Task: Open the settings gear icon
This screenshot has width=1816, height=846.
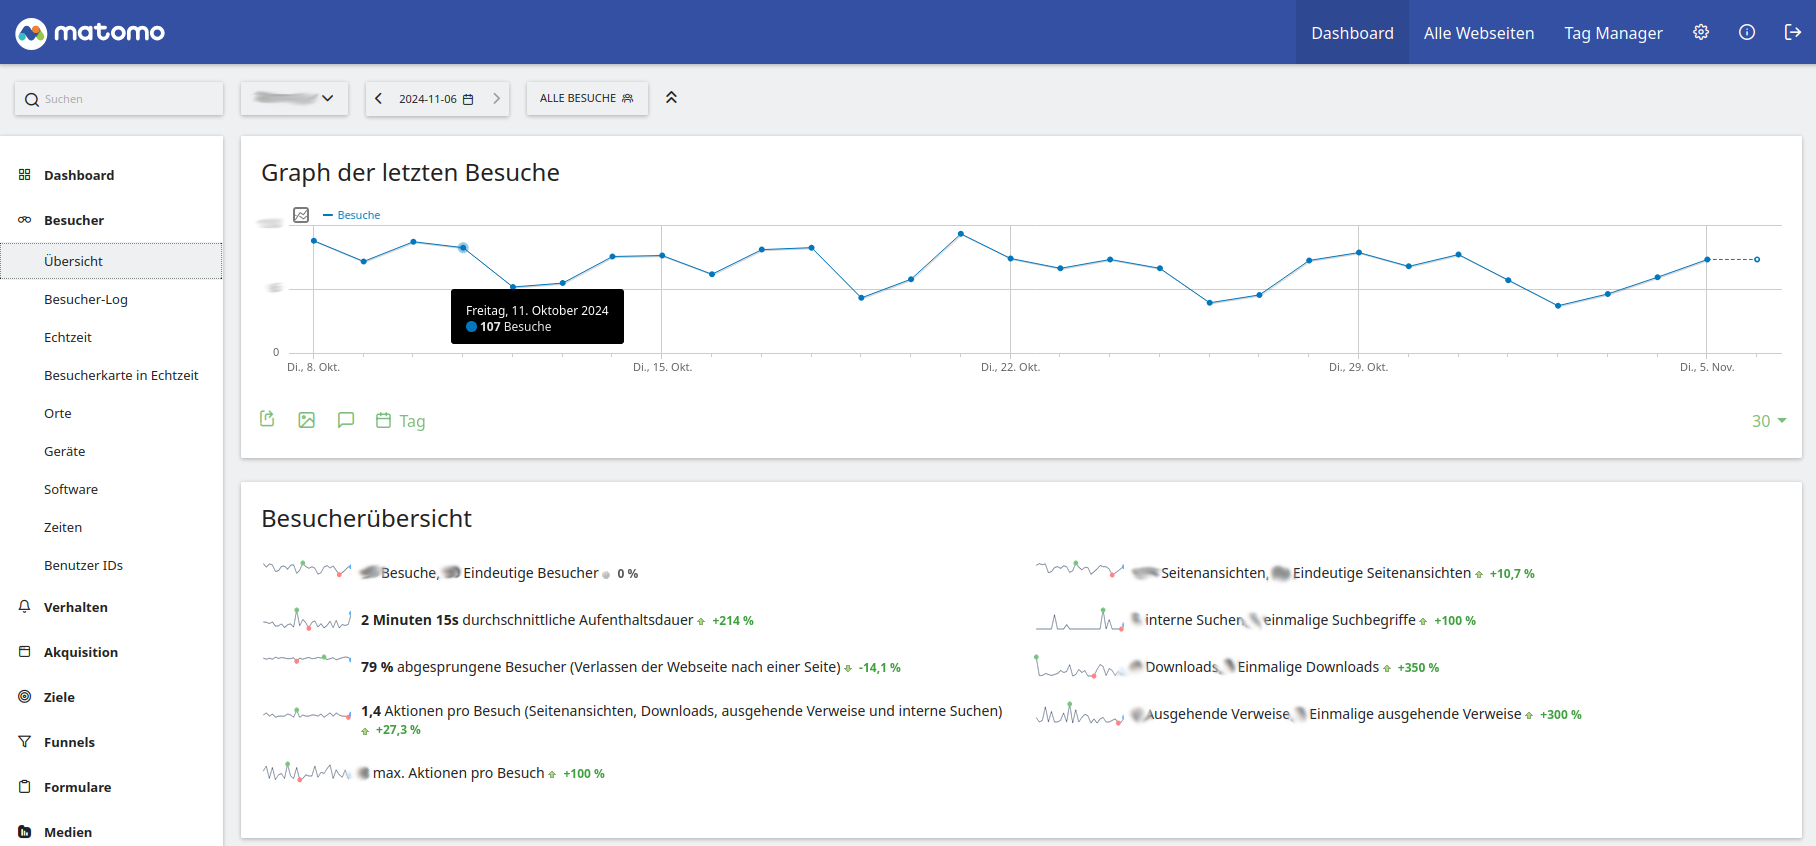Action: (1700, 32)
